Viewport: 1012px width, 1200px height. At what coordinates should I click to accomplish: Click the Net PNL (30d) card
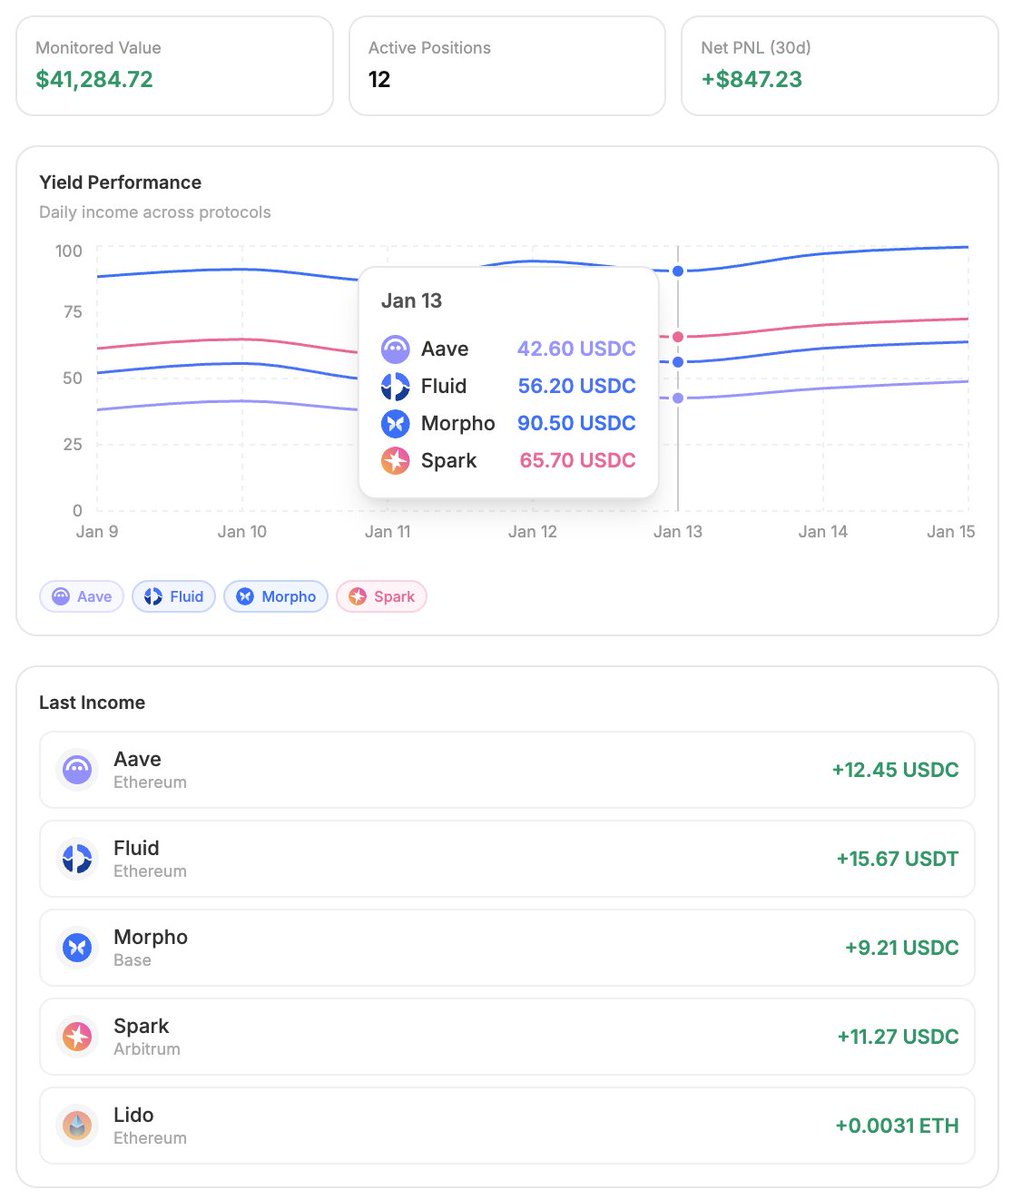[x=840, y=66]
